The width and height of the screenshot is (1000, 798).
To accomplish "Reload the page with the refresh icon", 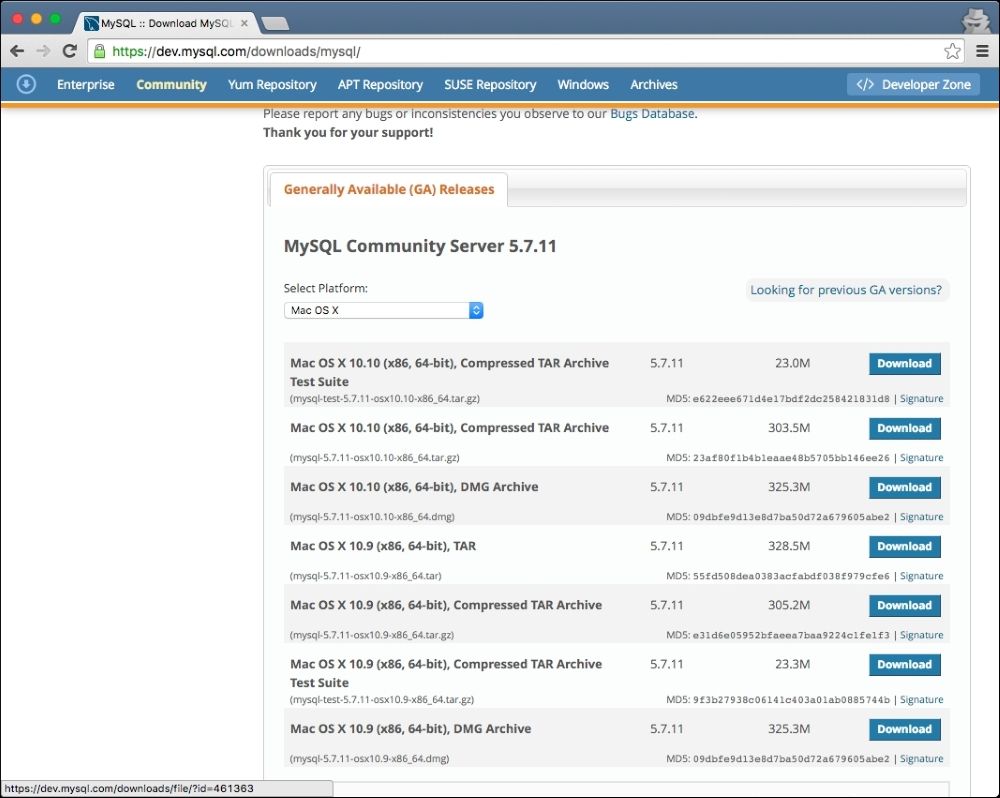I will (x=69, y=51).
